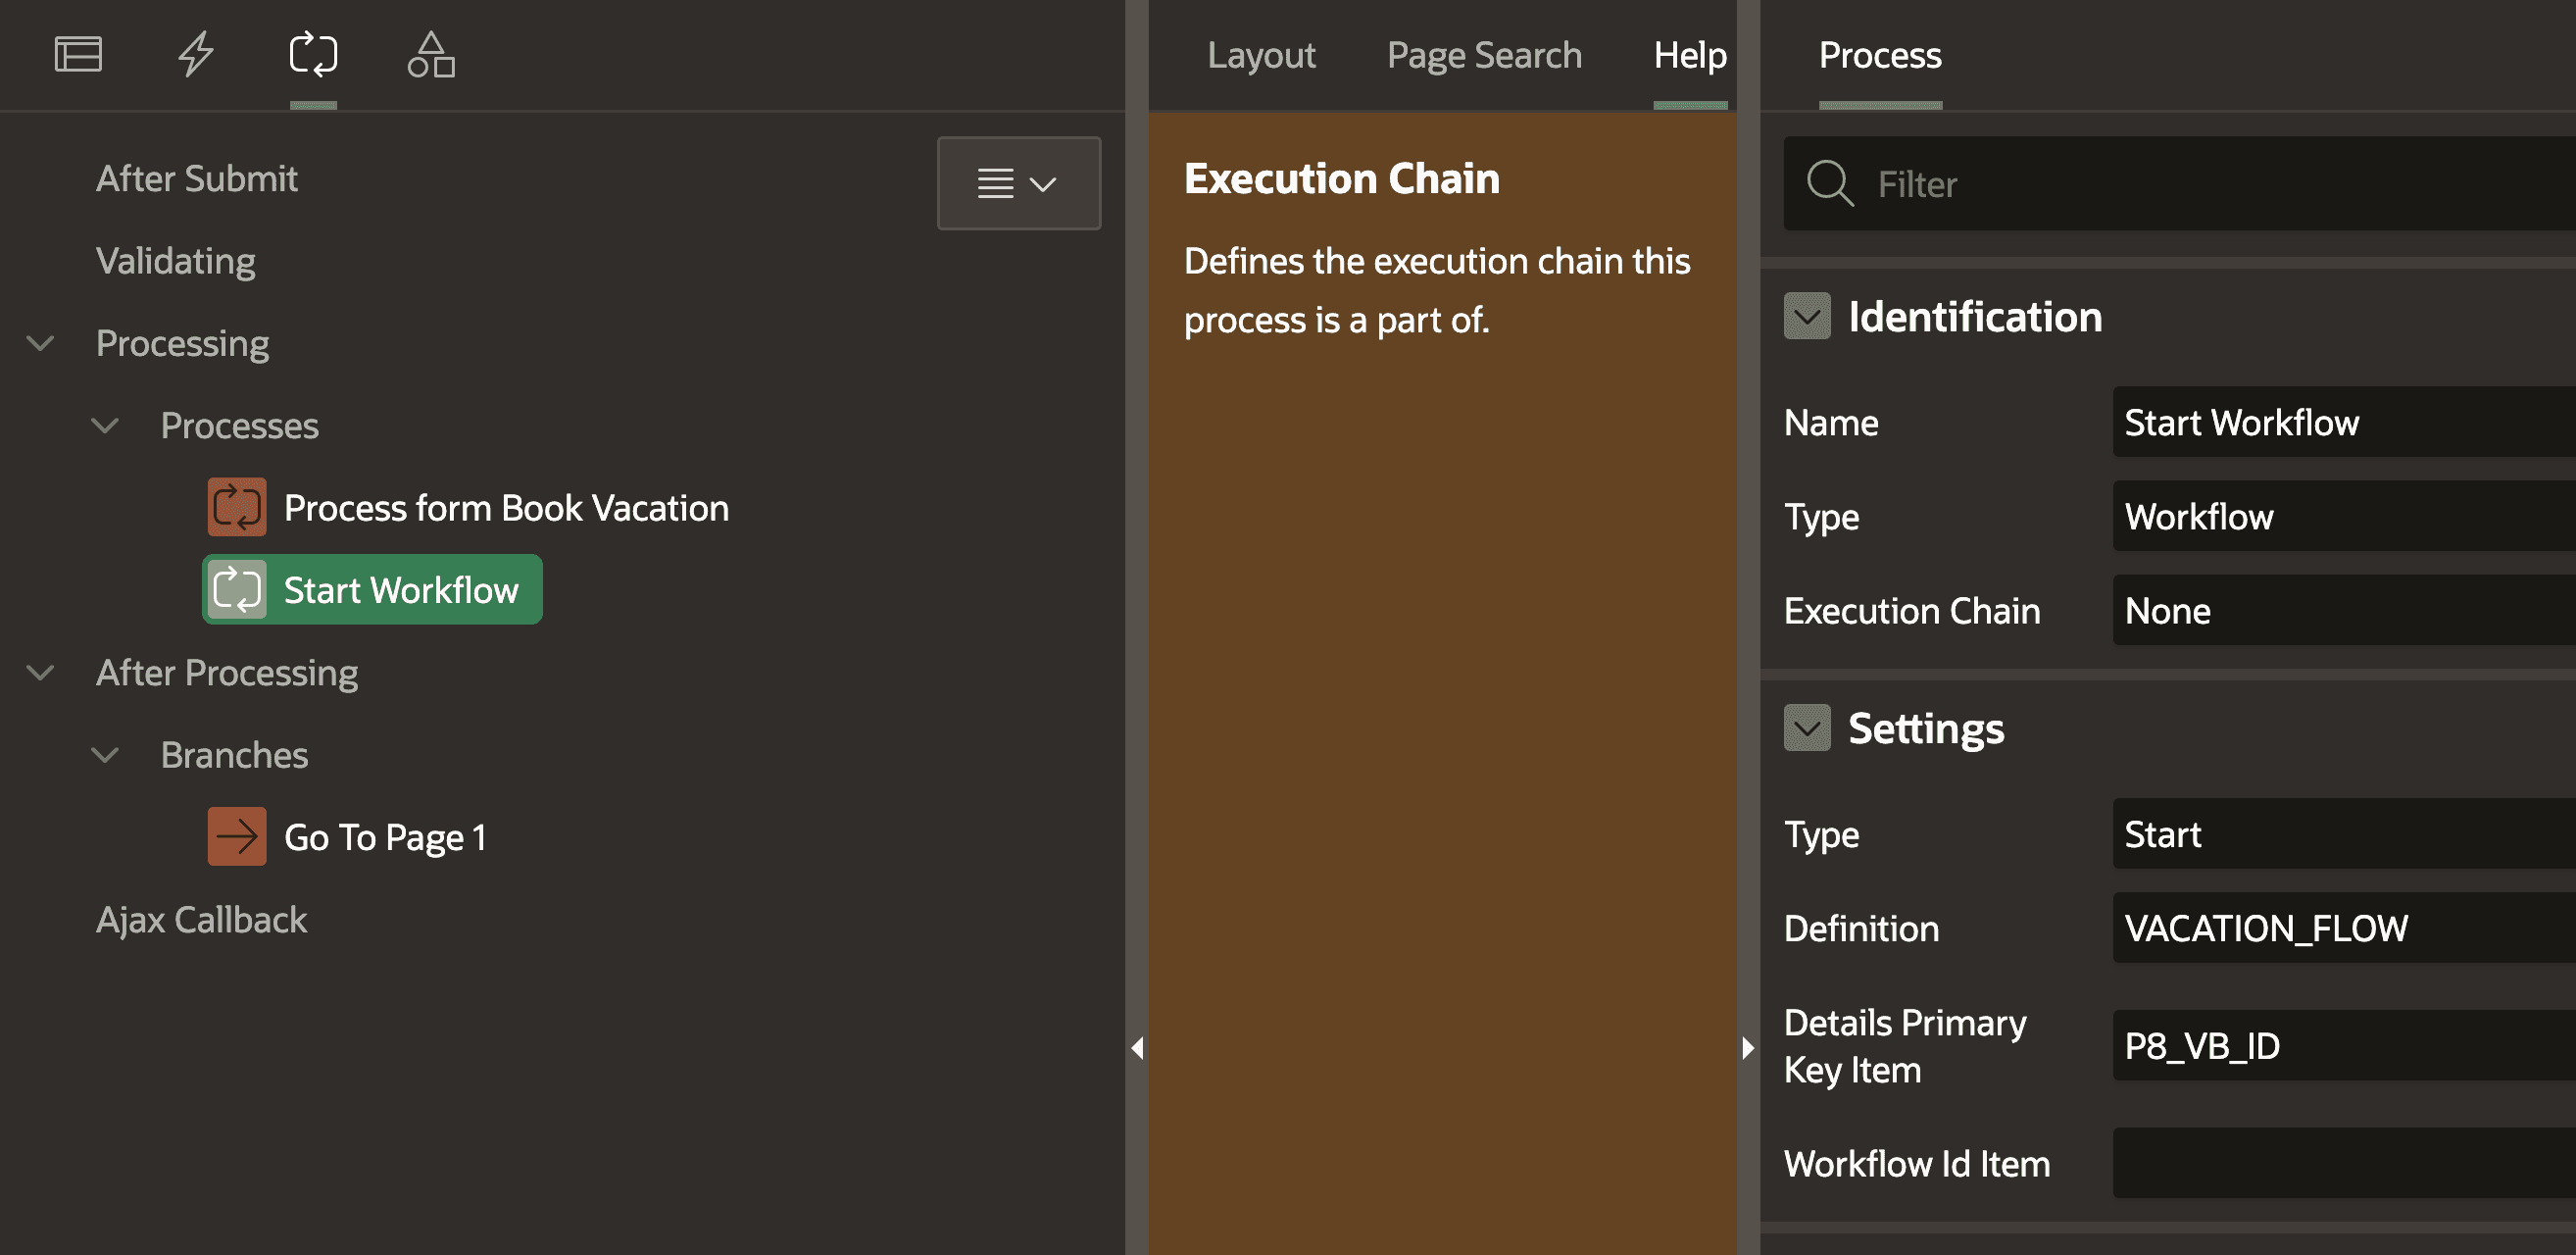Collapse the Settings section toggle
Screen dimensions: 2576x1255
[1807, 728]
